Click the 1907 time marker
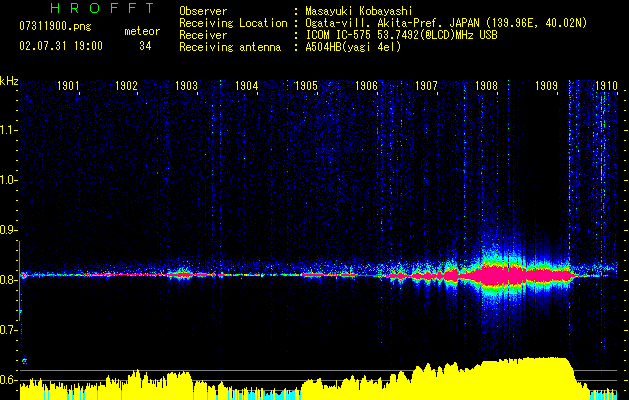The width and height of the screenshot is (629, 400). (426, 85)
